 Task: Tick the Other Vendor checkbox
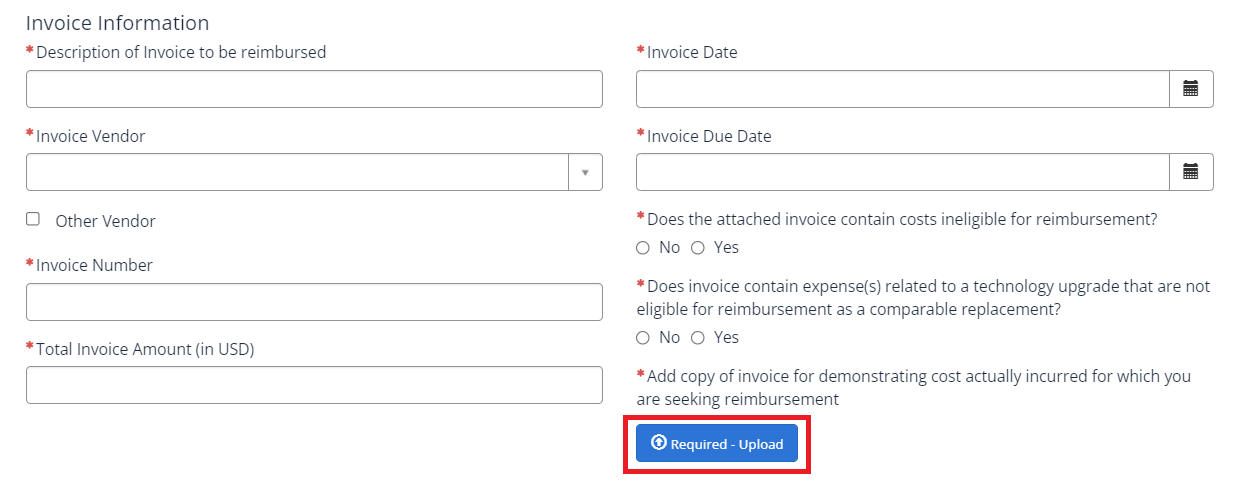pos(33,219)
